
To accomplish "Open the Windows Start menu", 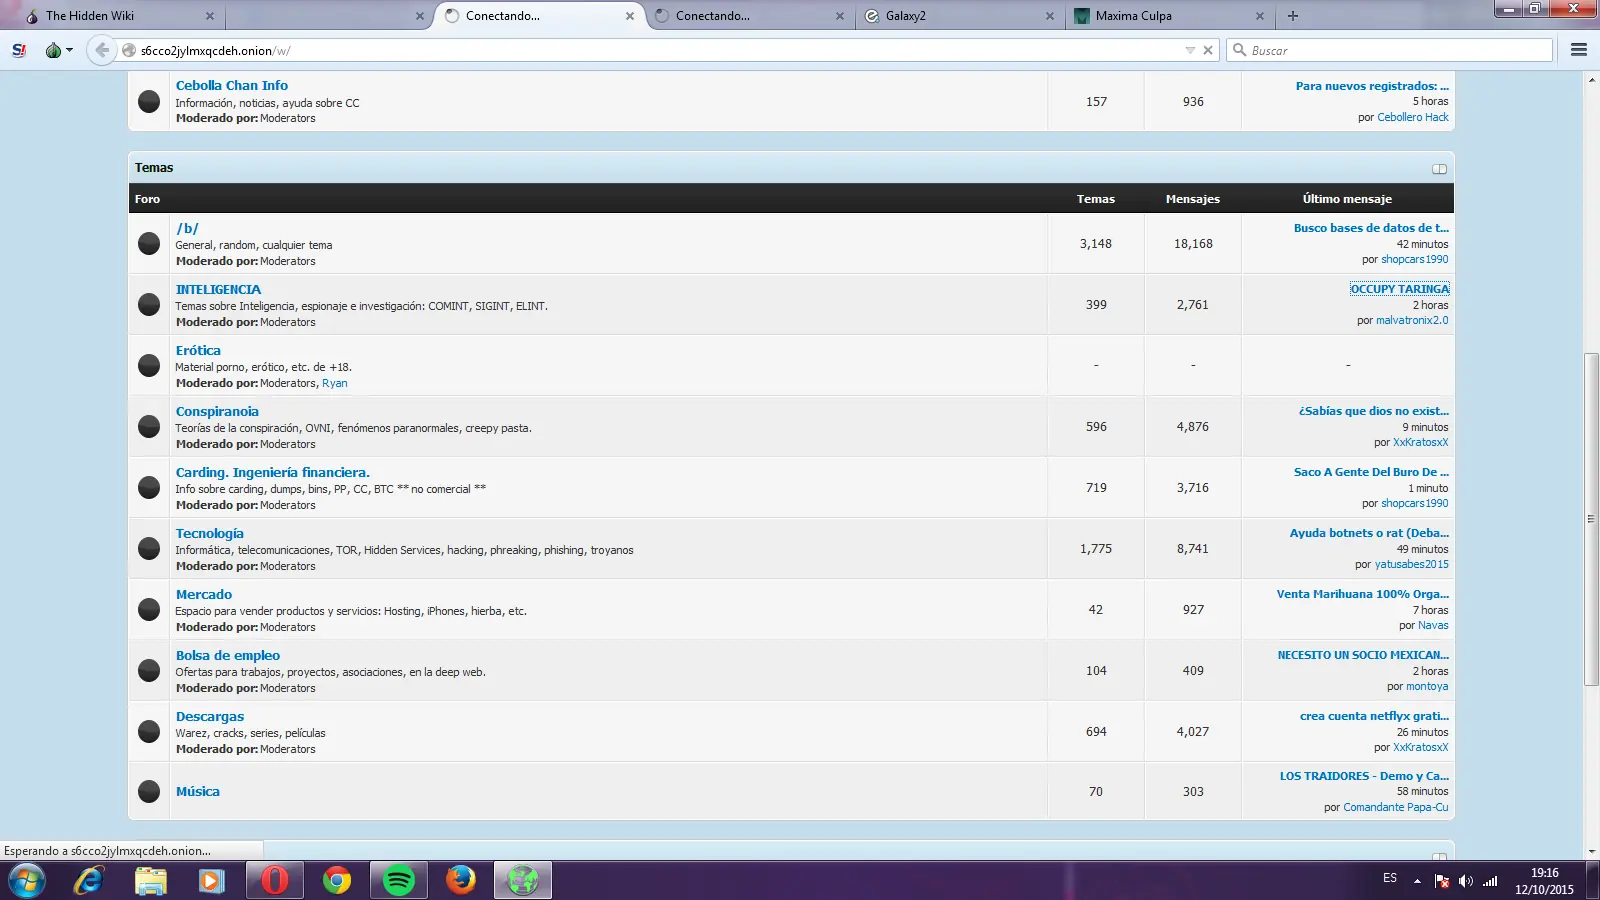I will coord(27,881).
